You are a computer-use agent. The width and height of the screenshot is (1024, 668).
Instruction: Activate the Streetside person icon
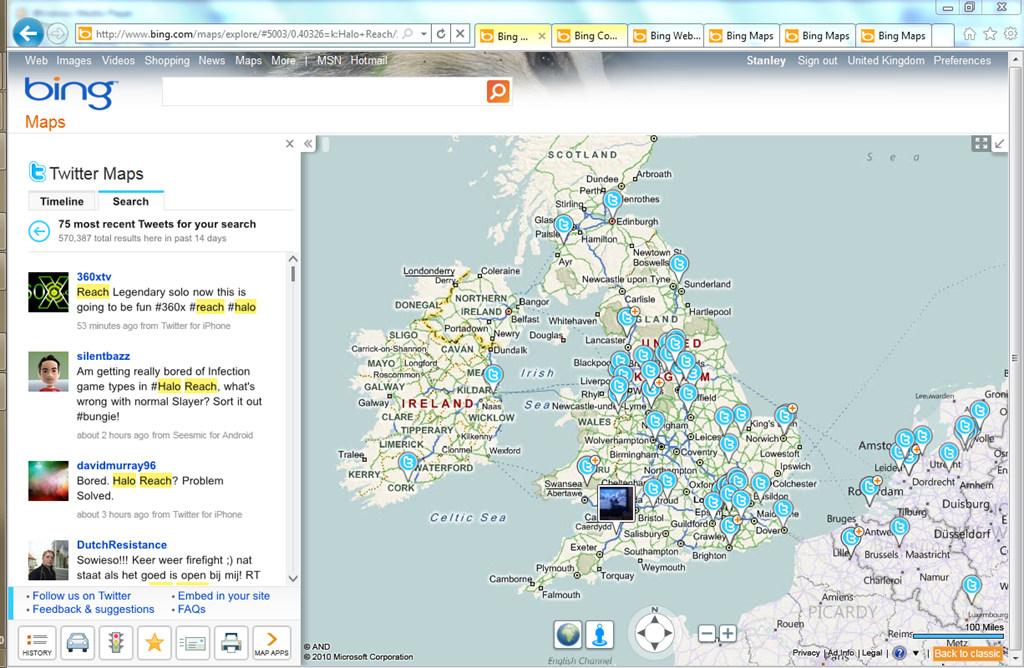coord(599,635)
